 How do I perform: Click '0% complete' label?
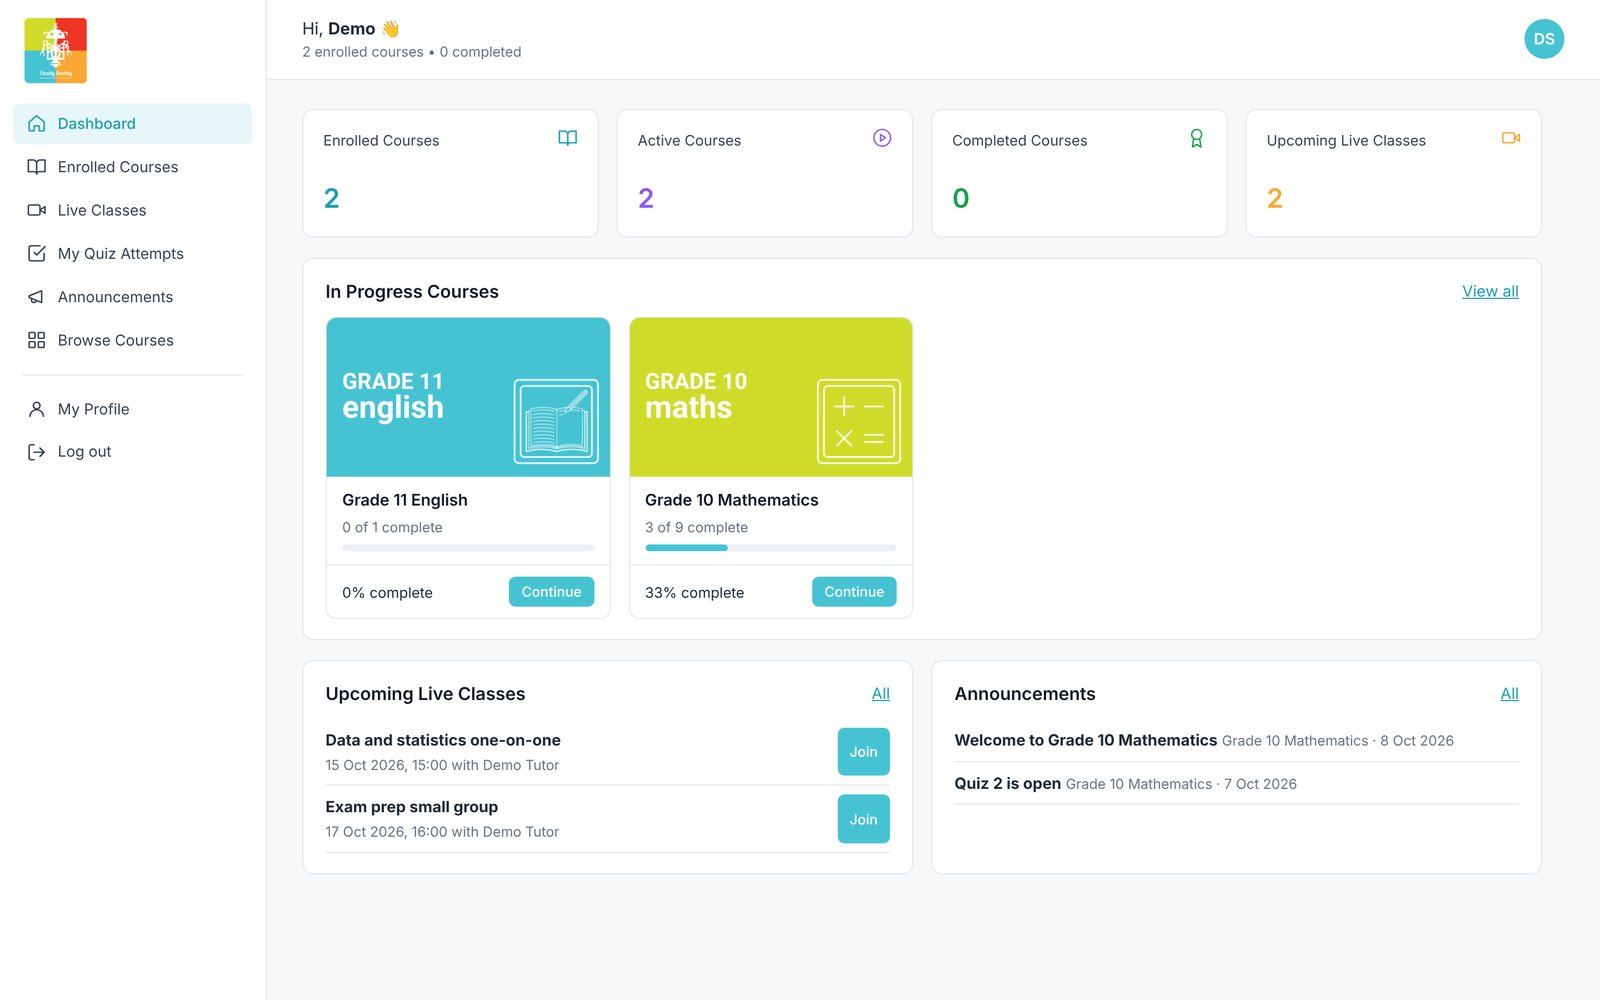[387, 593]
